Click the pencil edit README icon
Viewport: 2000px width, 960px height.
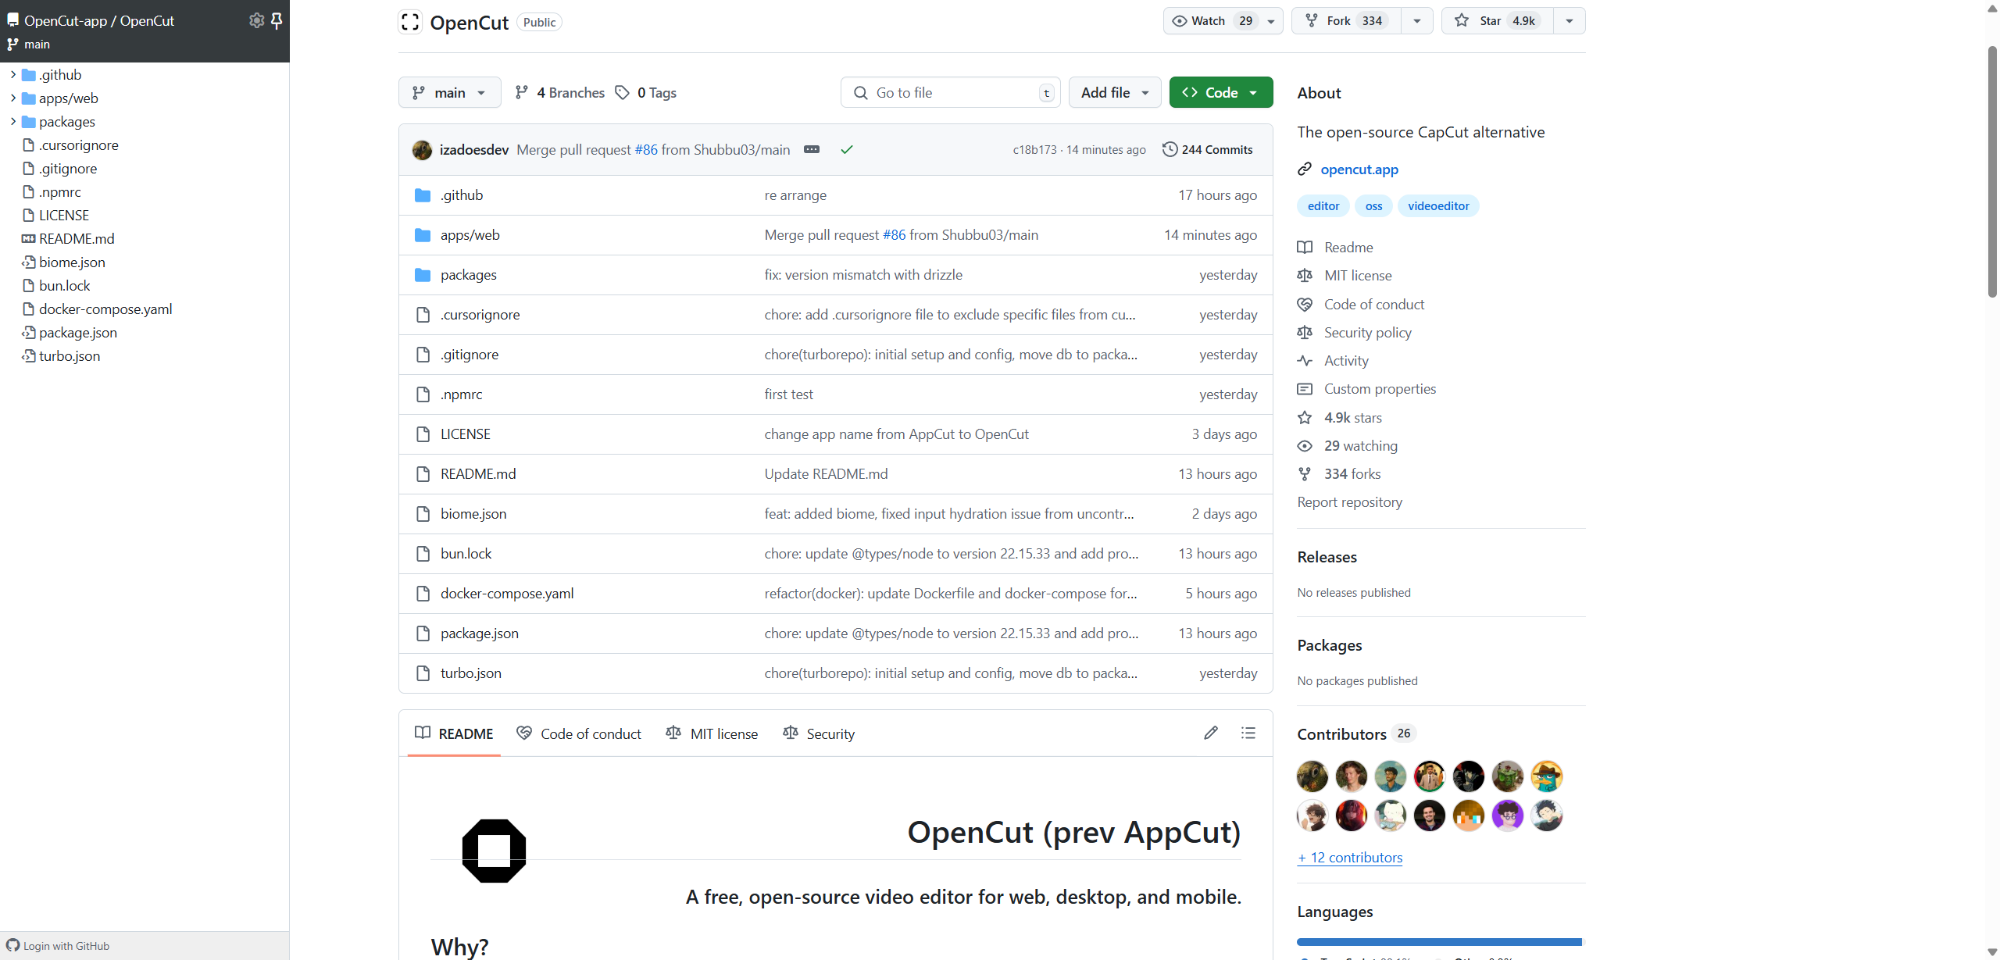tap(1211, 733)
